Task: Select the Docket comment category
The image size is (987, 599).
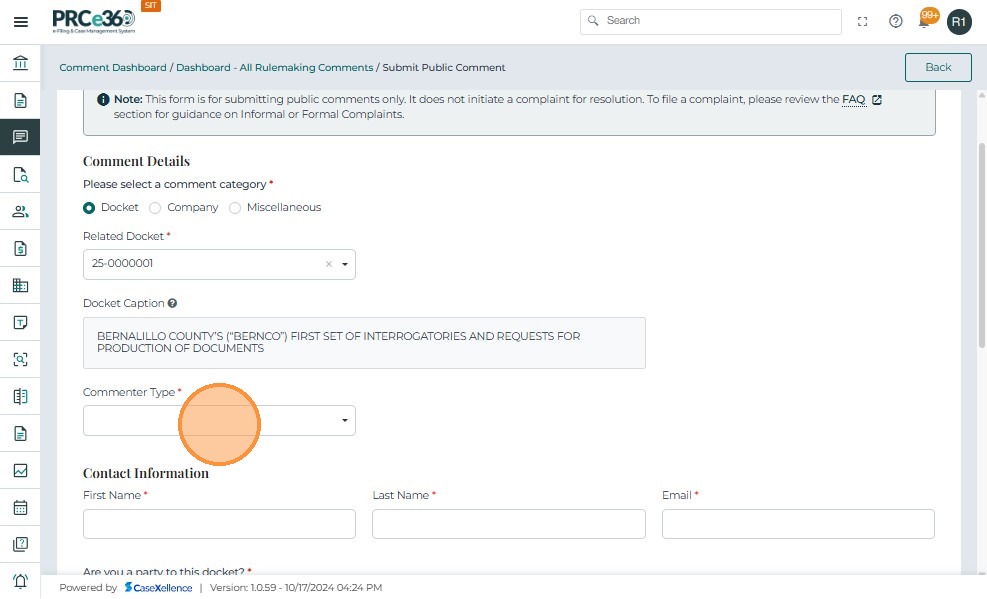Action: (x=89, y=208)
